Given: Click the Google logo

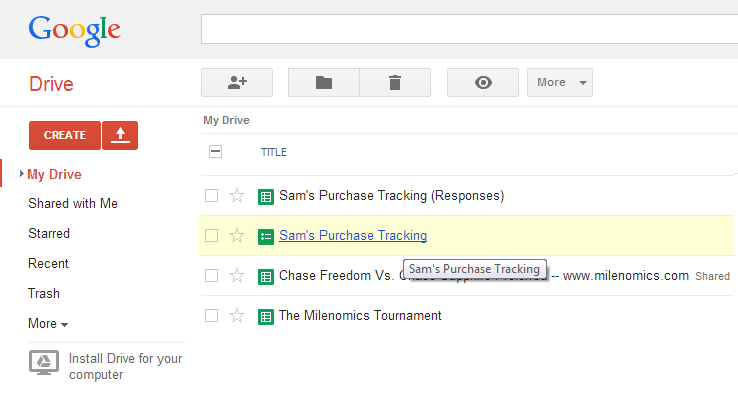Looking at the screenshot, I should click(74, 31).
